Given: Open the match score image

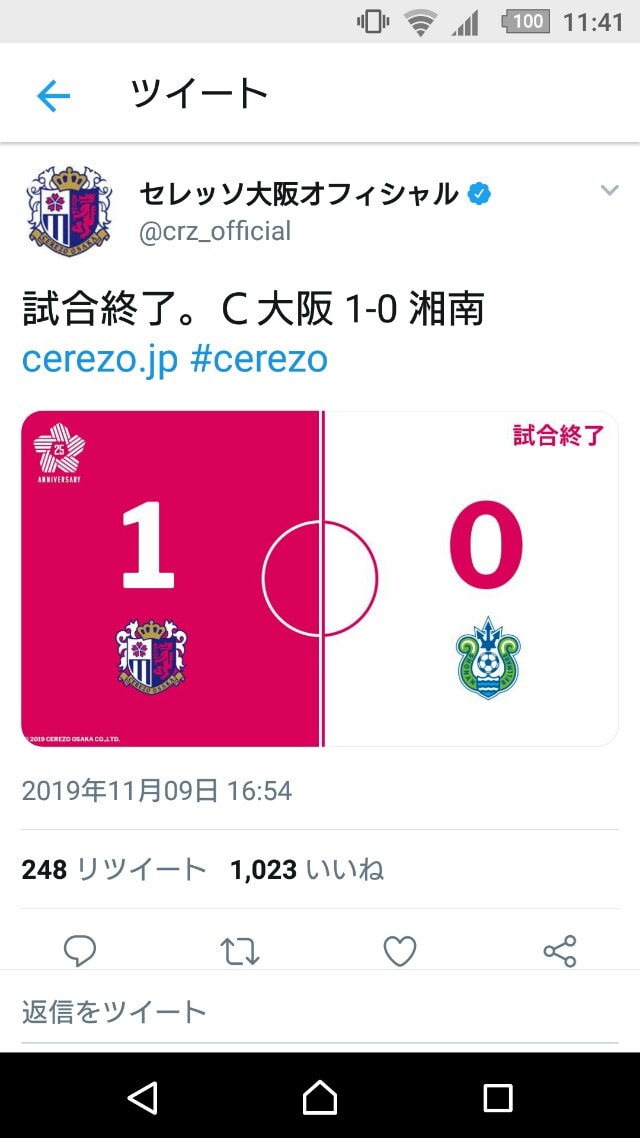Looking at the screenshot, I should click(320, 578).
